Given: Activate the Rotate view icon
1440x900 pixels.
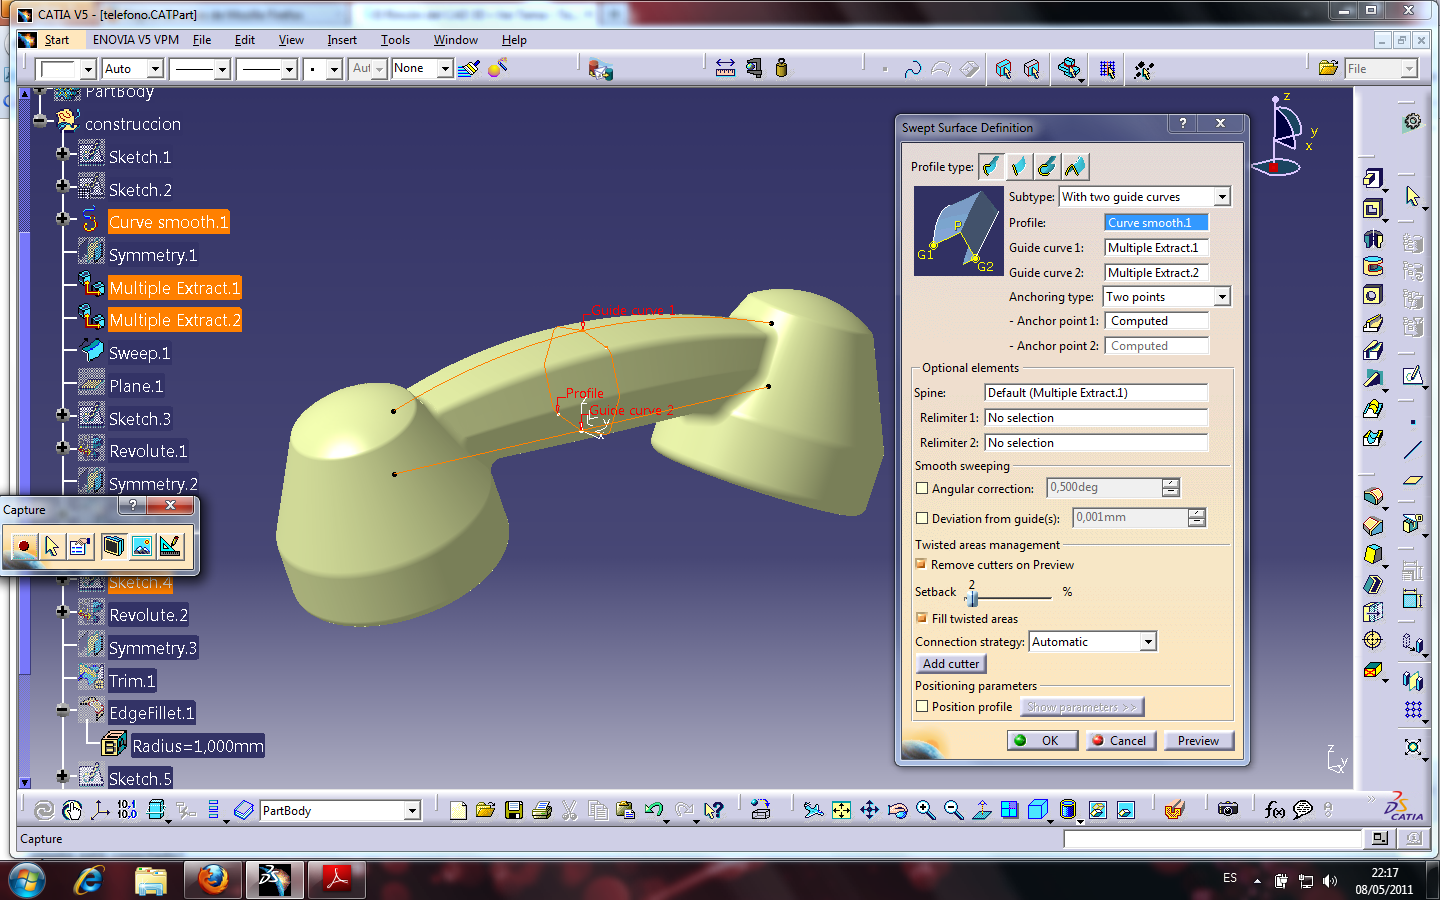Looking at the screenshot, I should tap(897, 810).
